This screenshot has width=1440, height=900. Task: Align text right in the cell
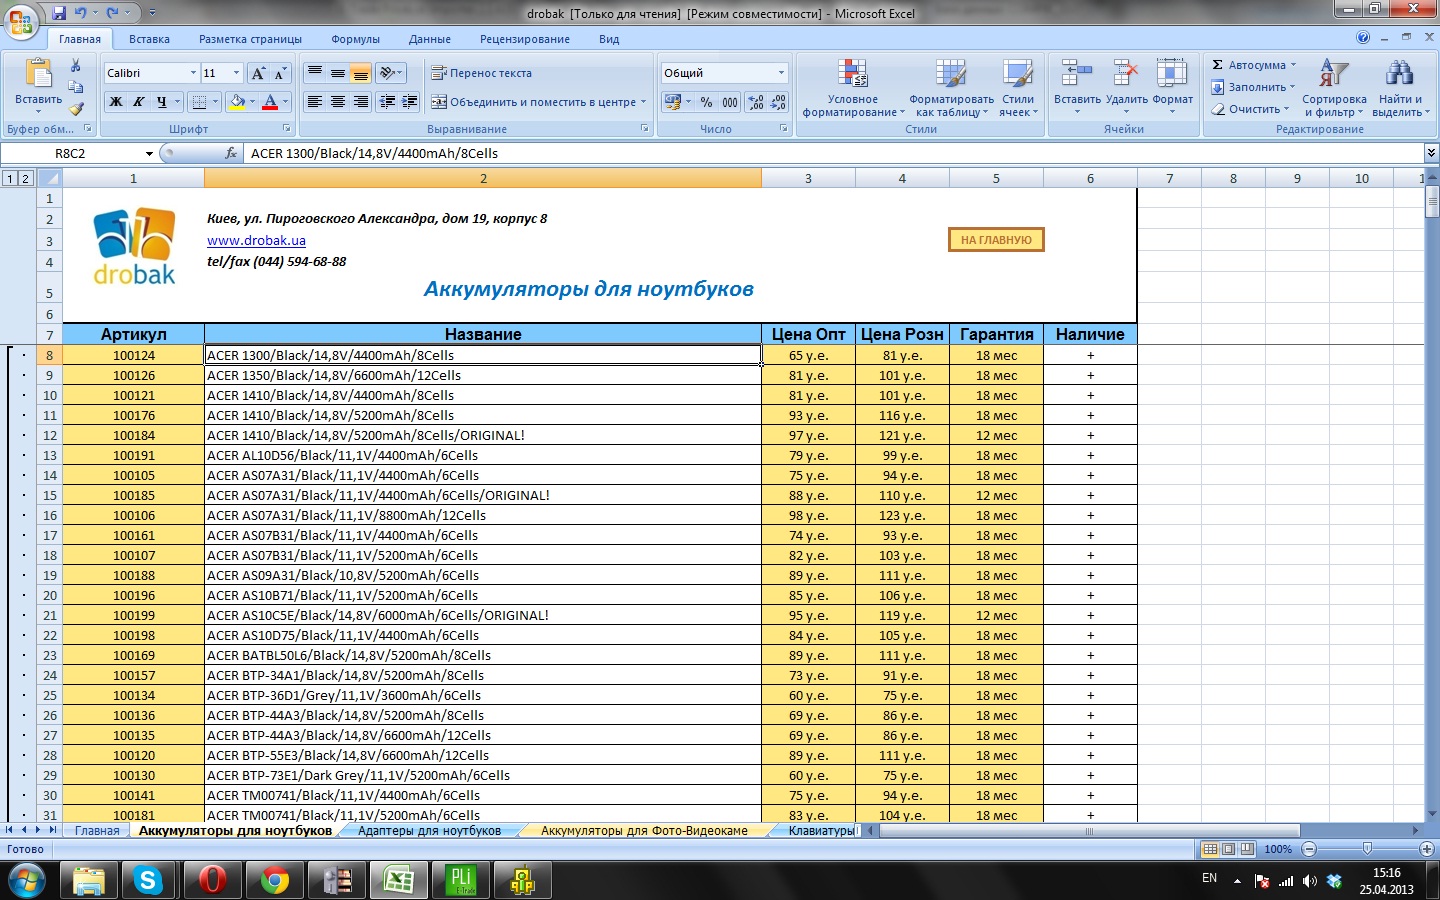(x=361, y=102)
